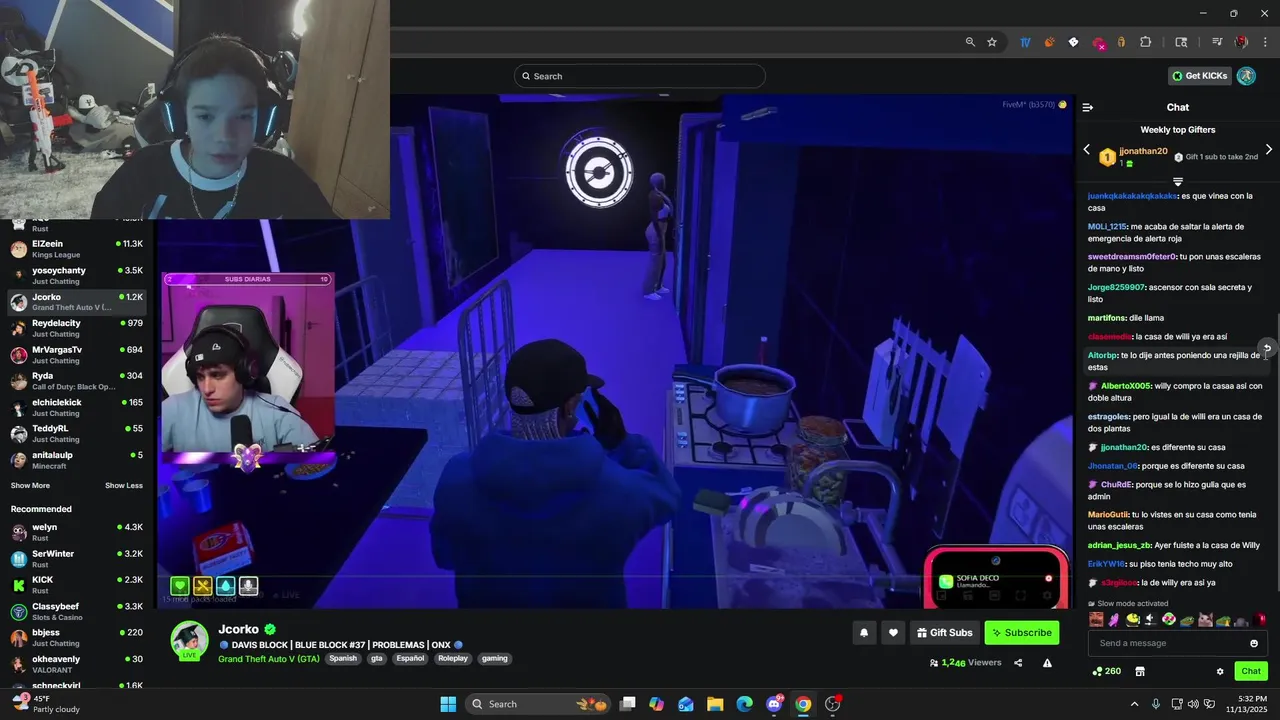The height and width of the screenshot is (720, 1280).
Task: Open Ryda's Call of Duty stream
Action: tap(77, 381)
